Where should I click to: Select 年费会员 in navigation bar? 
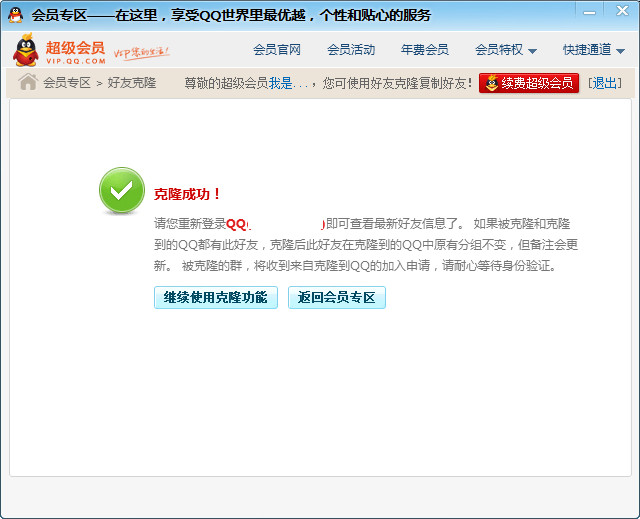pyautogui.click(x=425, y=50)
